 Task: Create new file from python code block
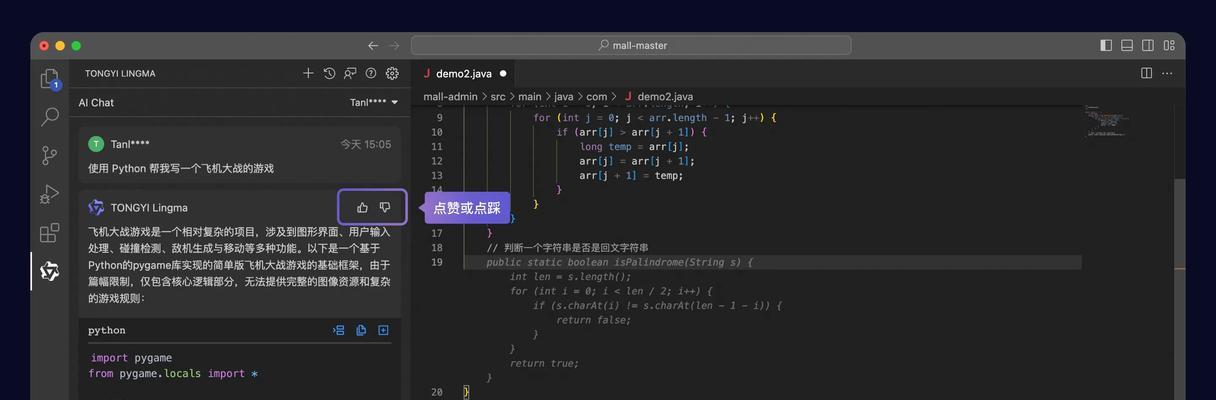coord(383,330)
